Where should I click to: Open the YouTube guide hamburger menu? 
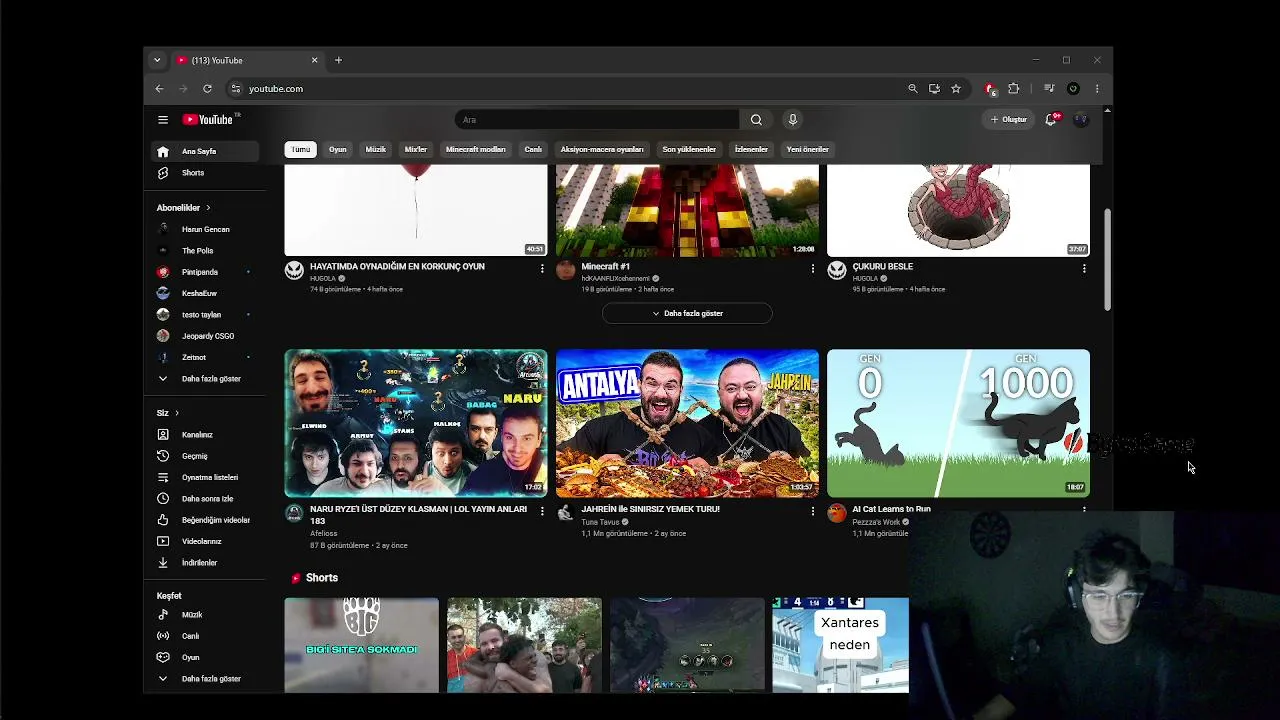(163, 120)
